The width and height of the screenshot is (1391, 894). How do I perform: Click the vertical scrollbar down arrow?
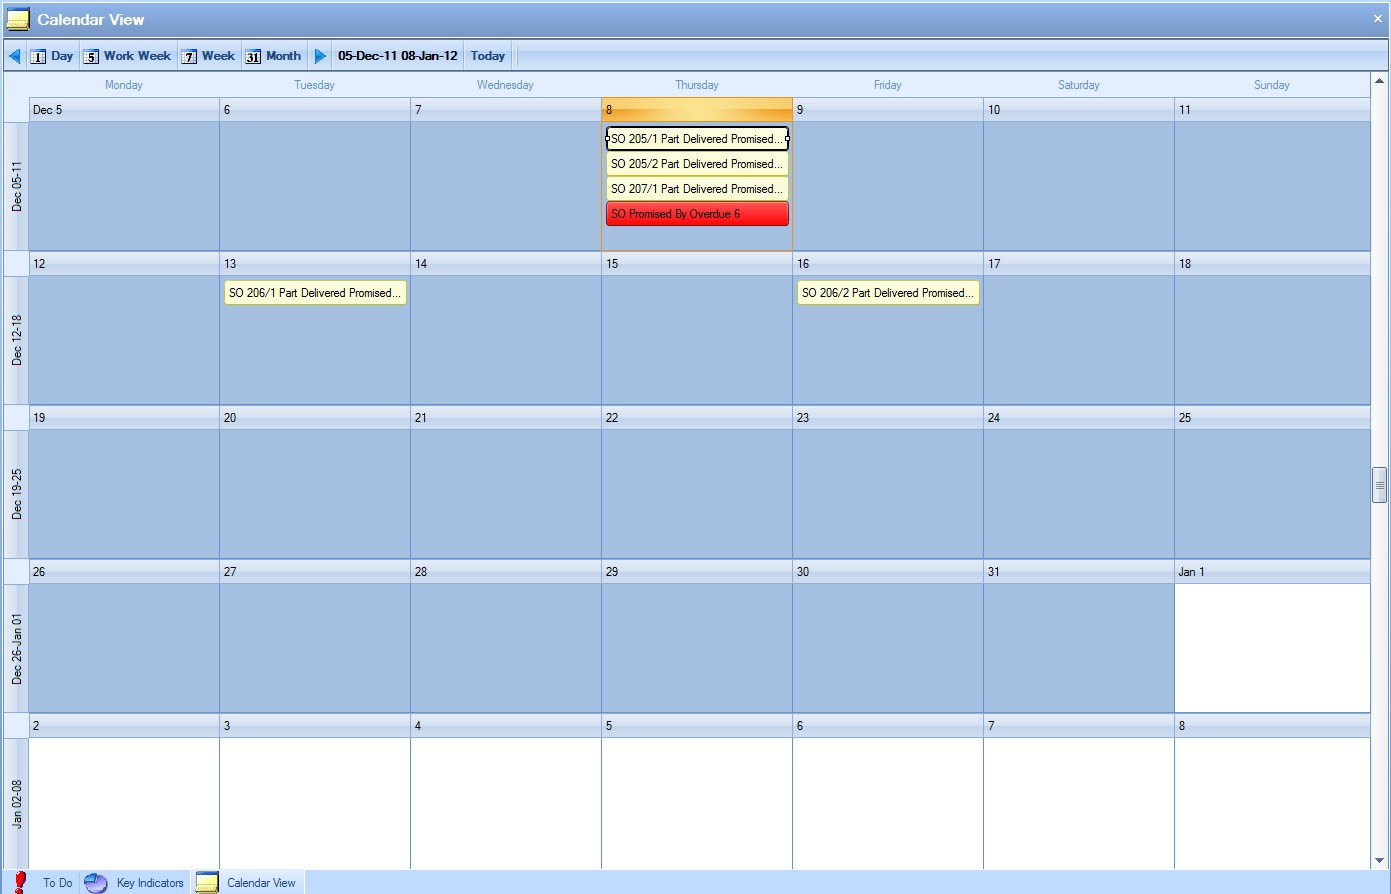tap(1380, 861)
